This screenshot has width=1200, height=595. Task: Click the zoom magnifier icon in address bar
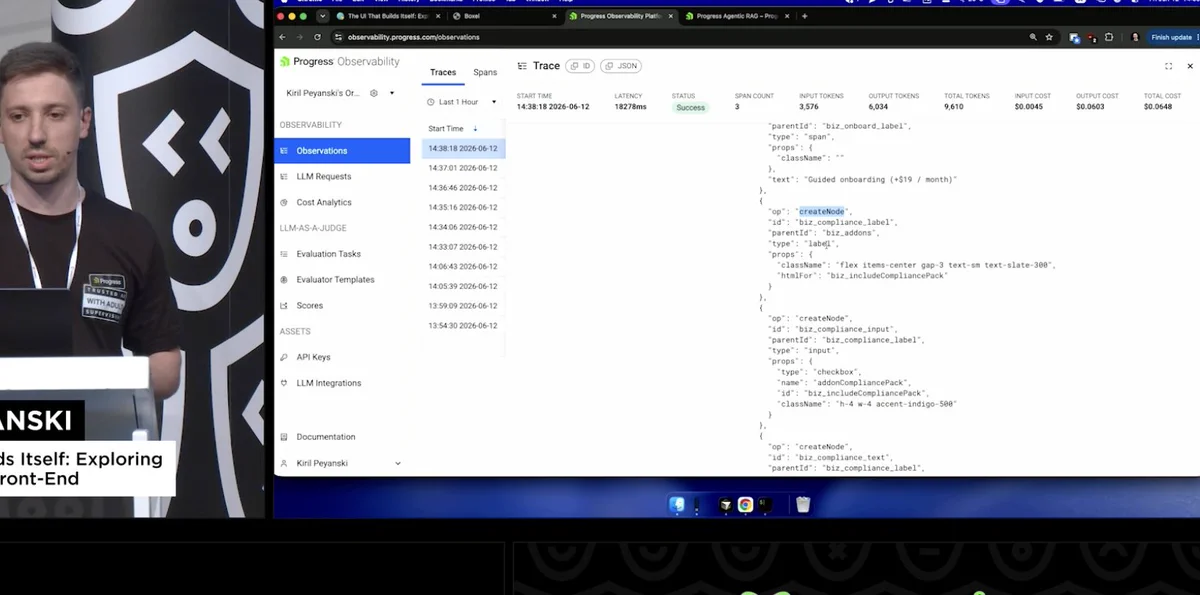point(1033,37)
